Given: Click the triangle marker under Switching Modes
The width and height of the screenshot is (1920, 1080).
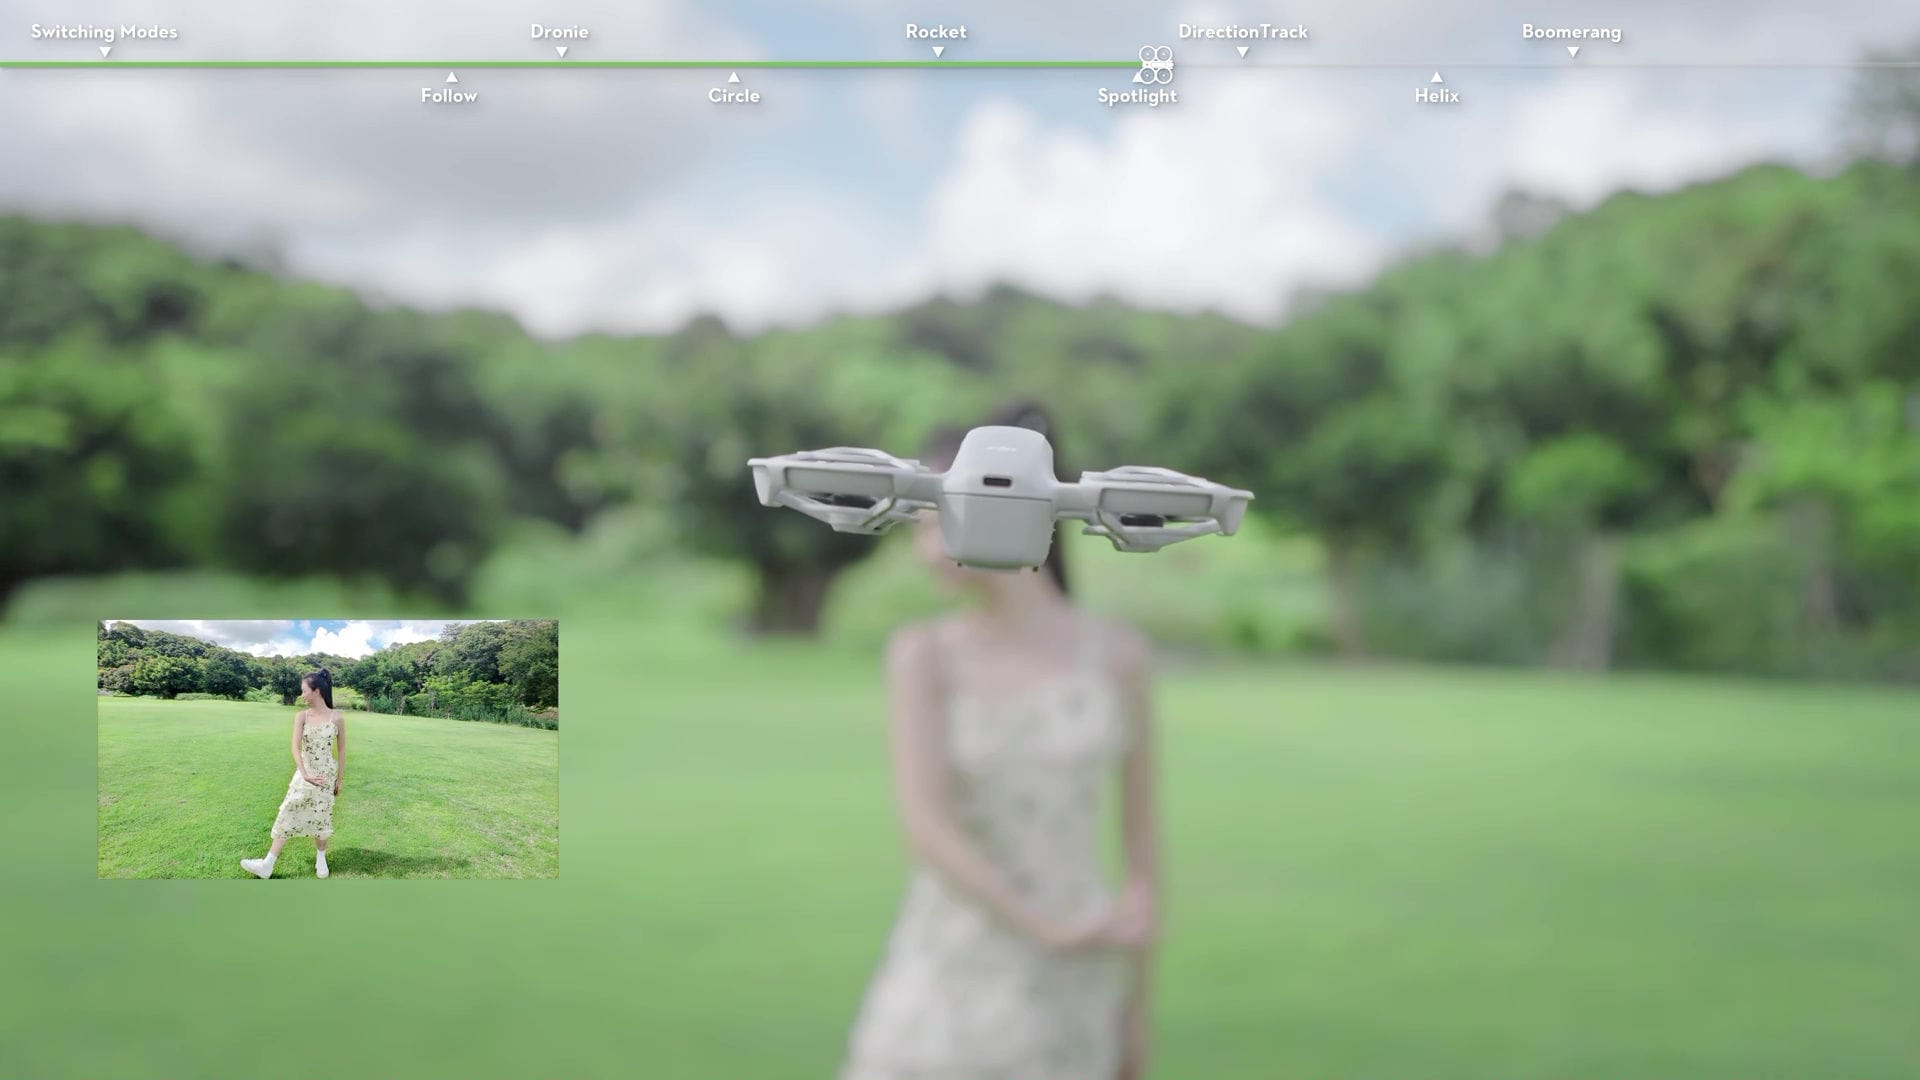Looking at the screenshot, I should [x=105, y=52].
